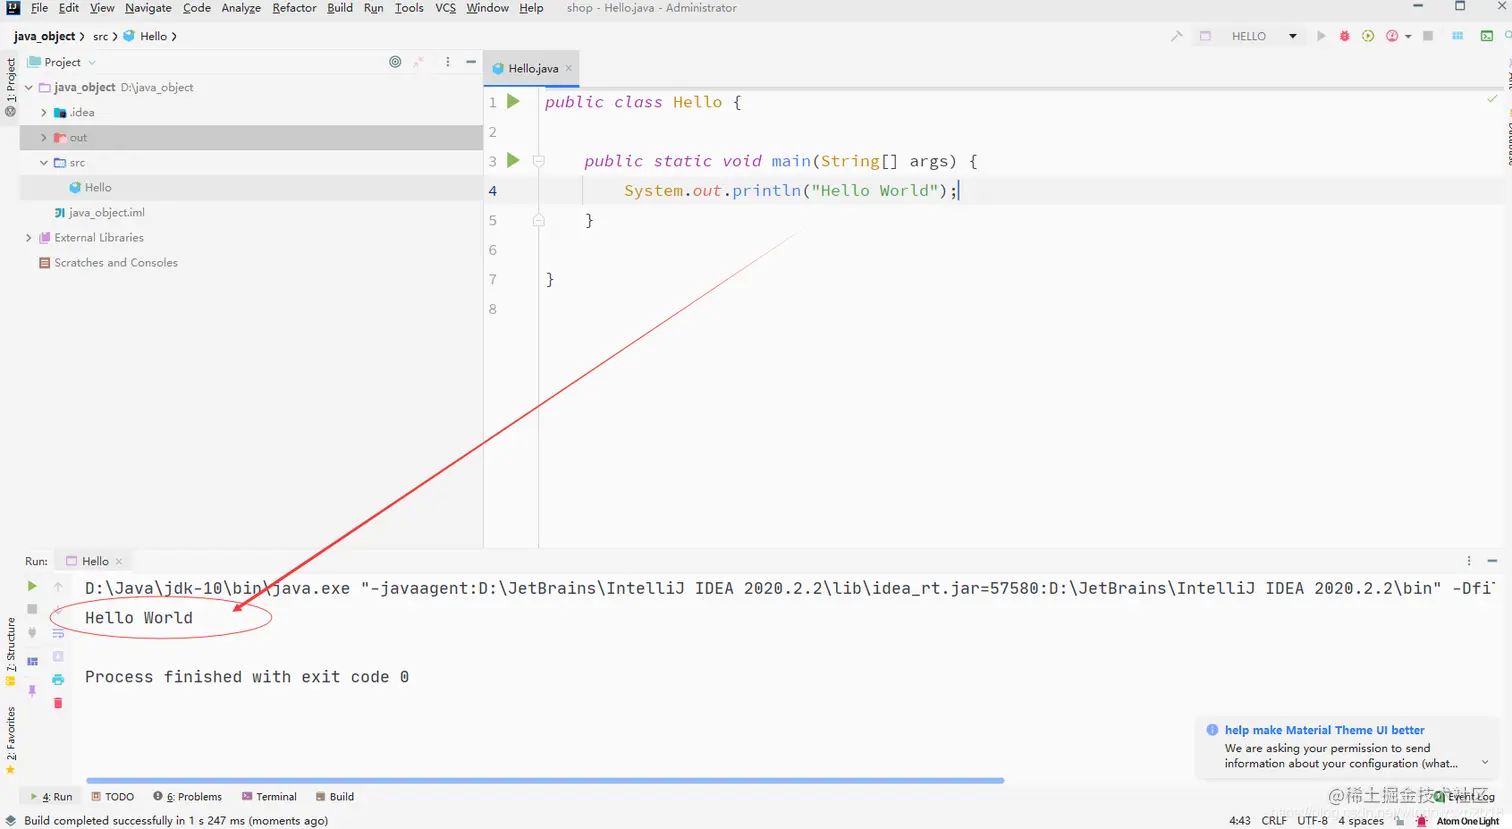Open the Build menu

pos(340,8)
